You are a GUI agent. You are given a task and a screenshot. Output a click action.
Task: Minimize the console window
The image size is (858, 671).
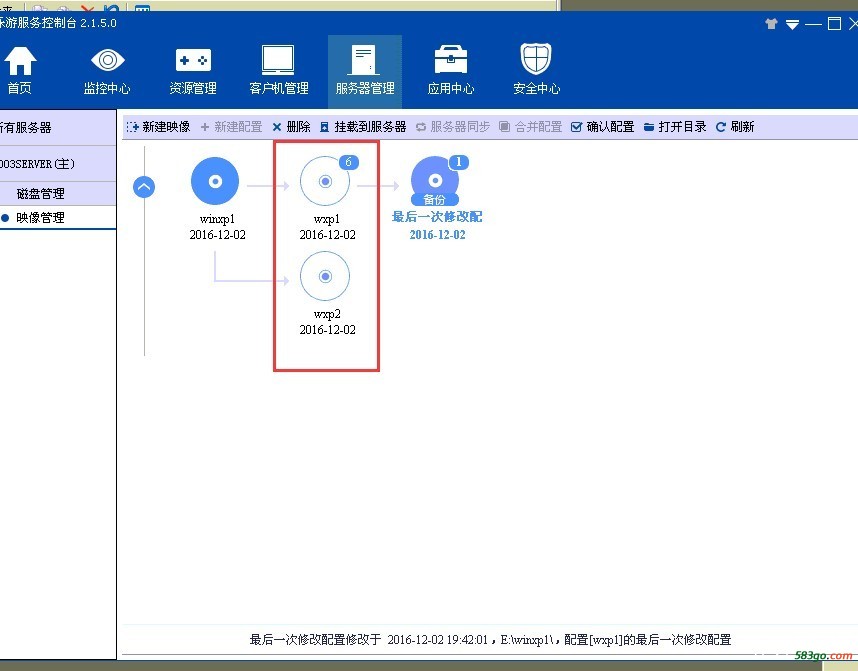[x=813, y=24]
